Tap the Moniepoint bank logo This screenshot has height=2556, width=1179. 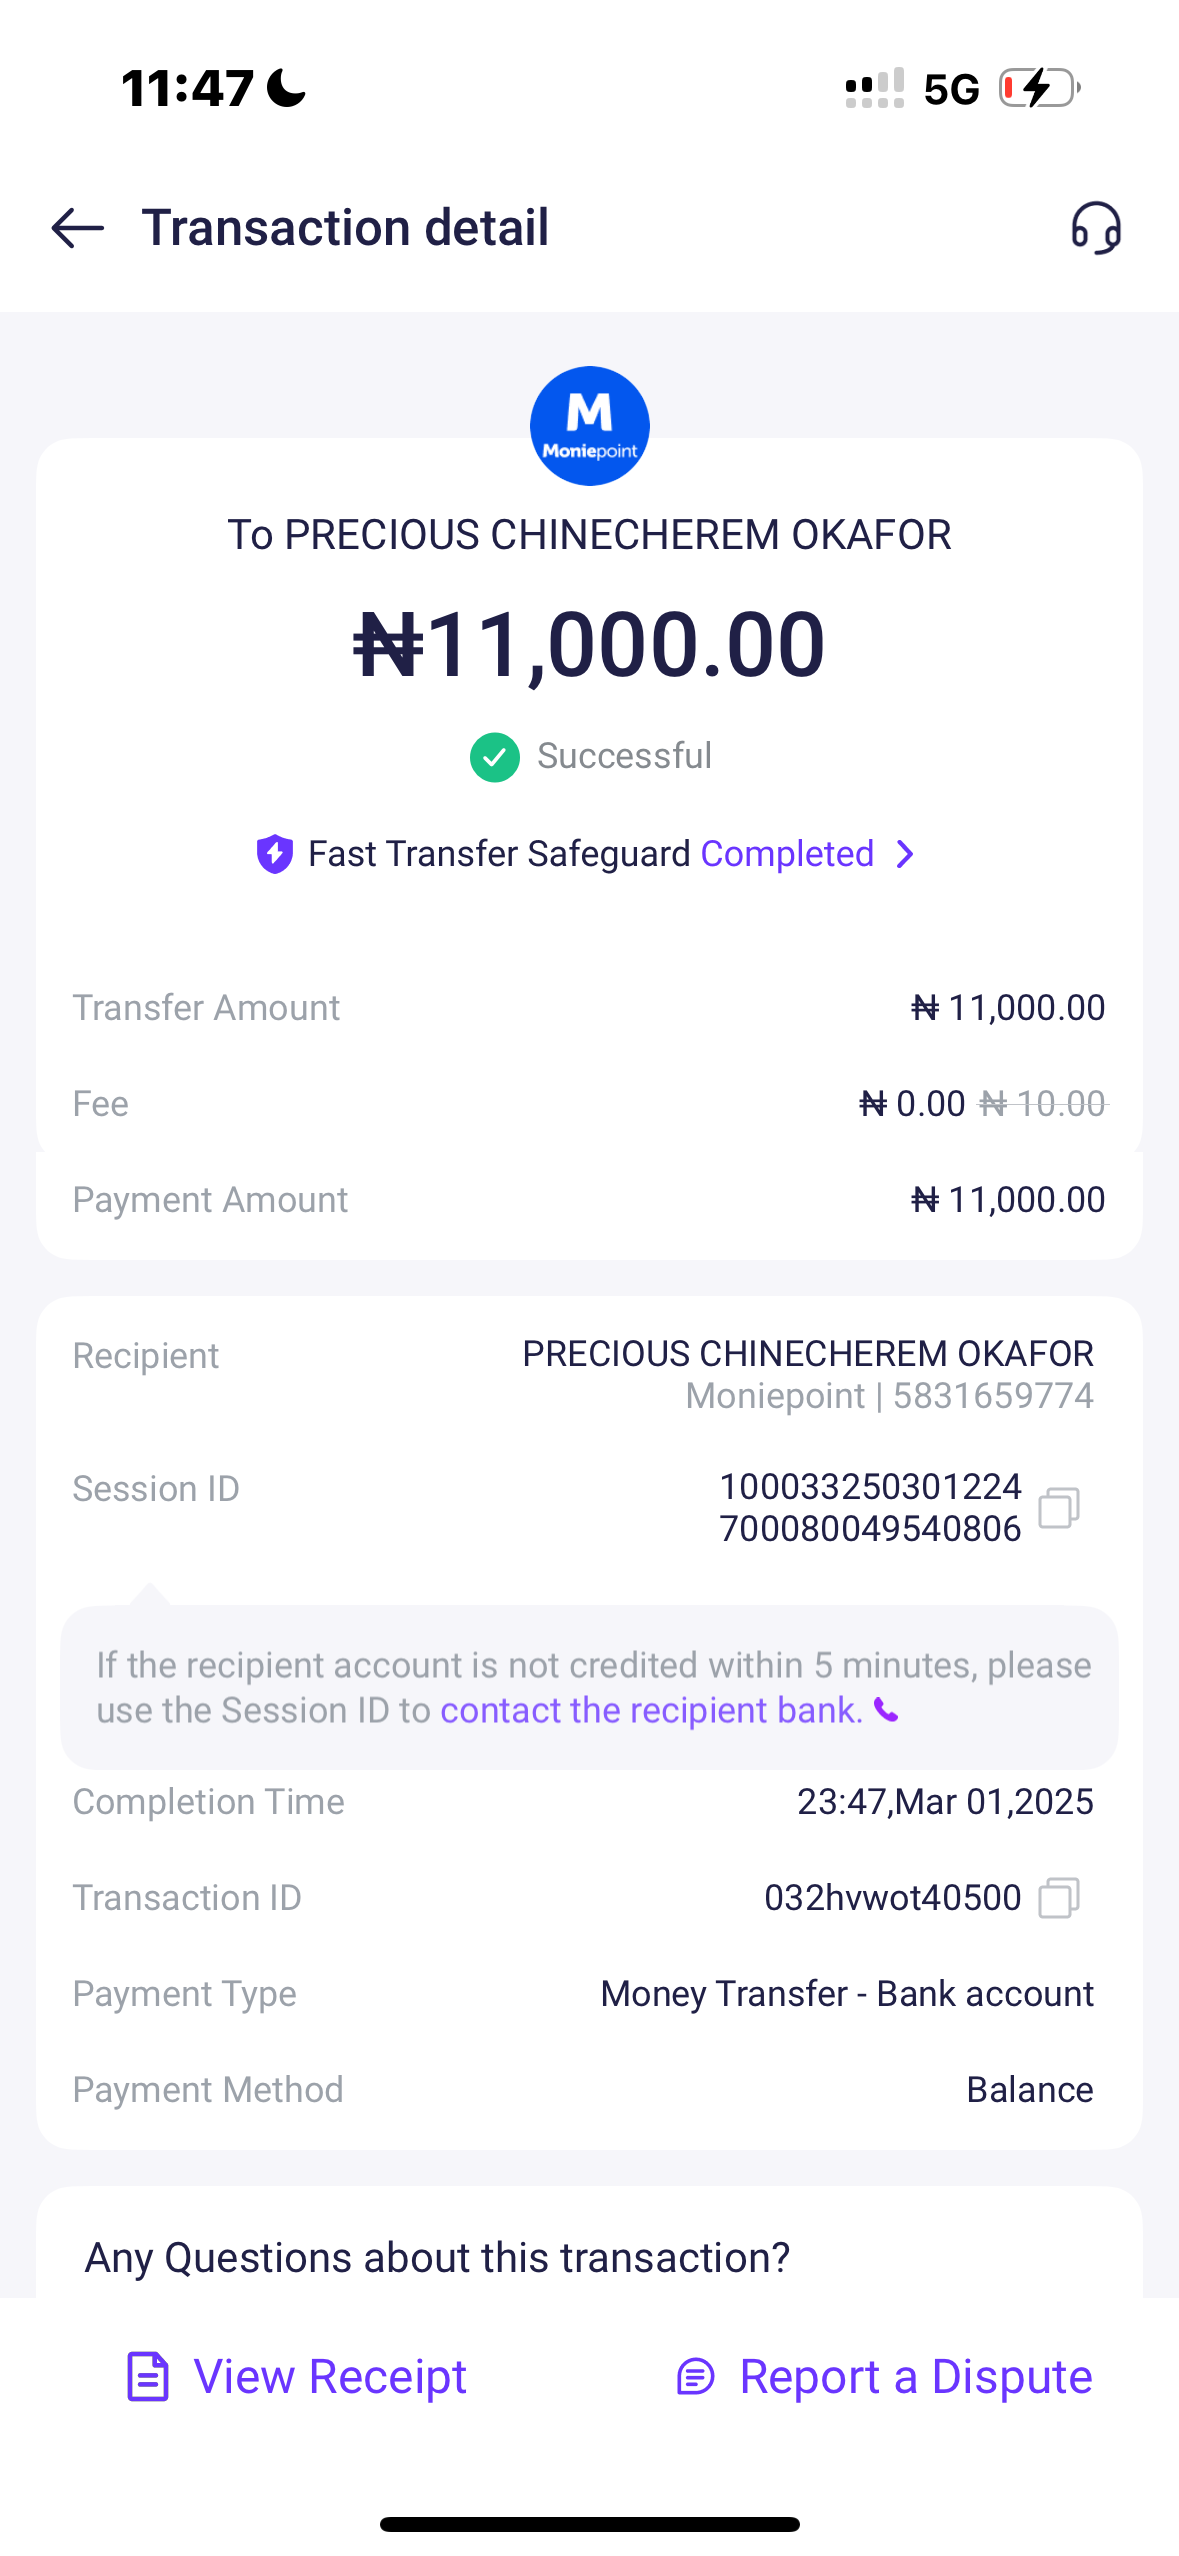click(589, 426)
